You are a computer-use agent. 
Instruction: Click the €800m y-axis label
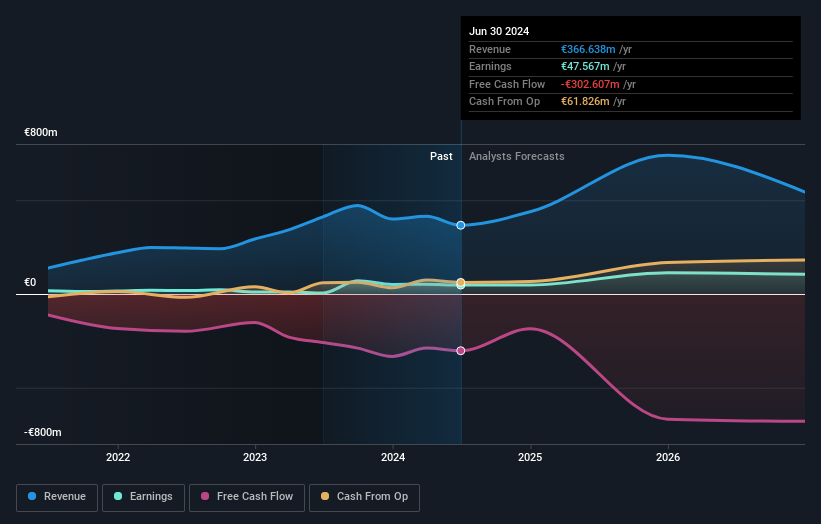click(x=41, y=132)
